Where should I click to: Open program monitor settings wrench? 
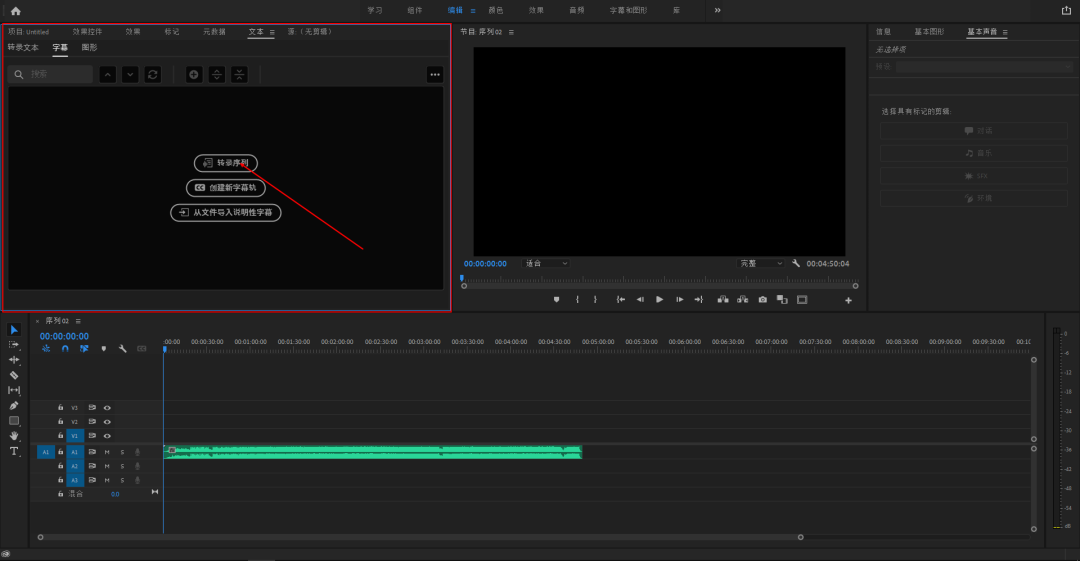pyautogui.click(x=796, y=263)
